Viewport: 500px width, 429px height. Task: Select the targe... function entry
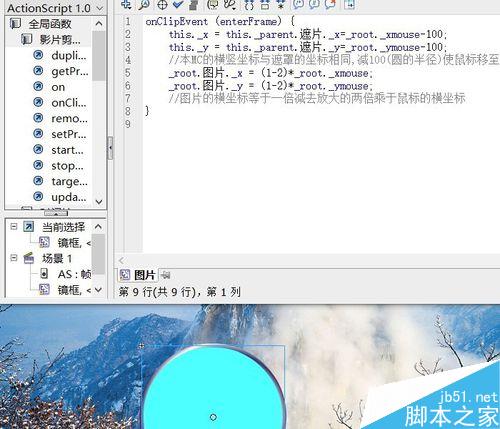click(x=69, y=181)
